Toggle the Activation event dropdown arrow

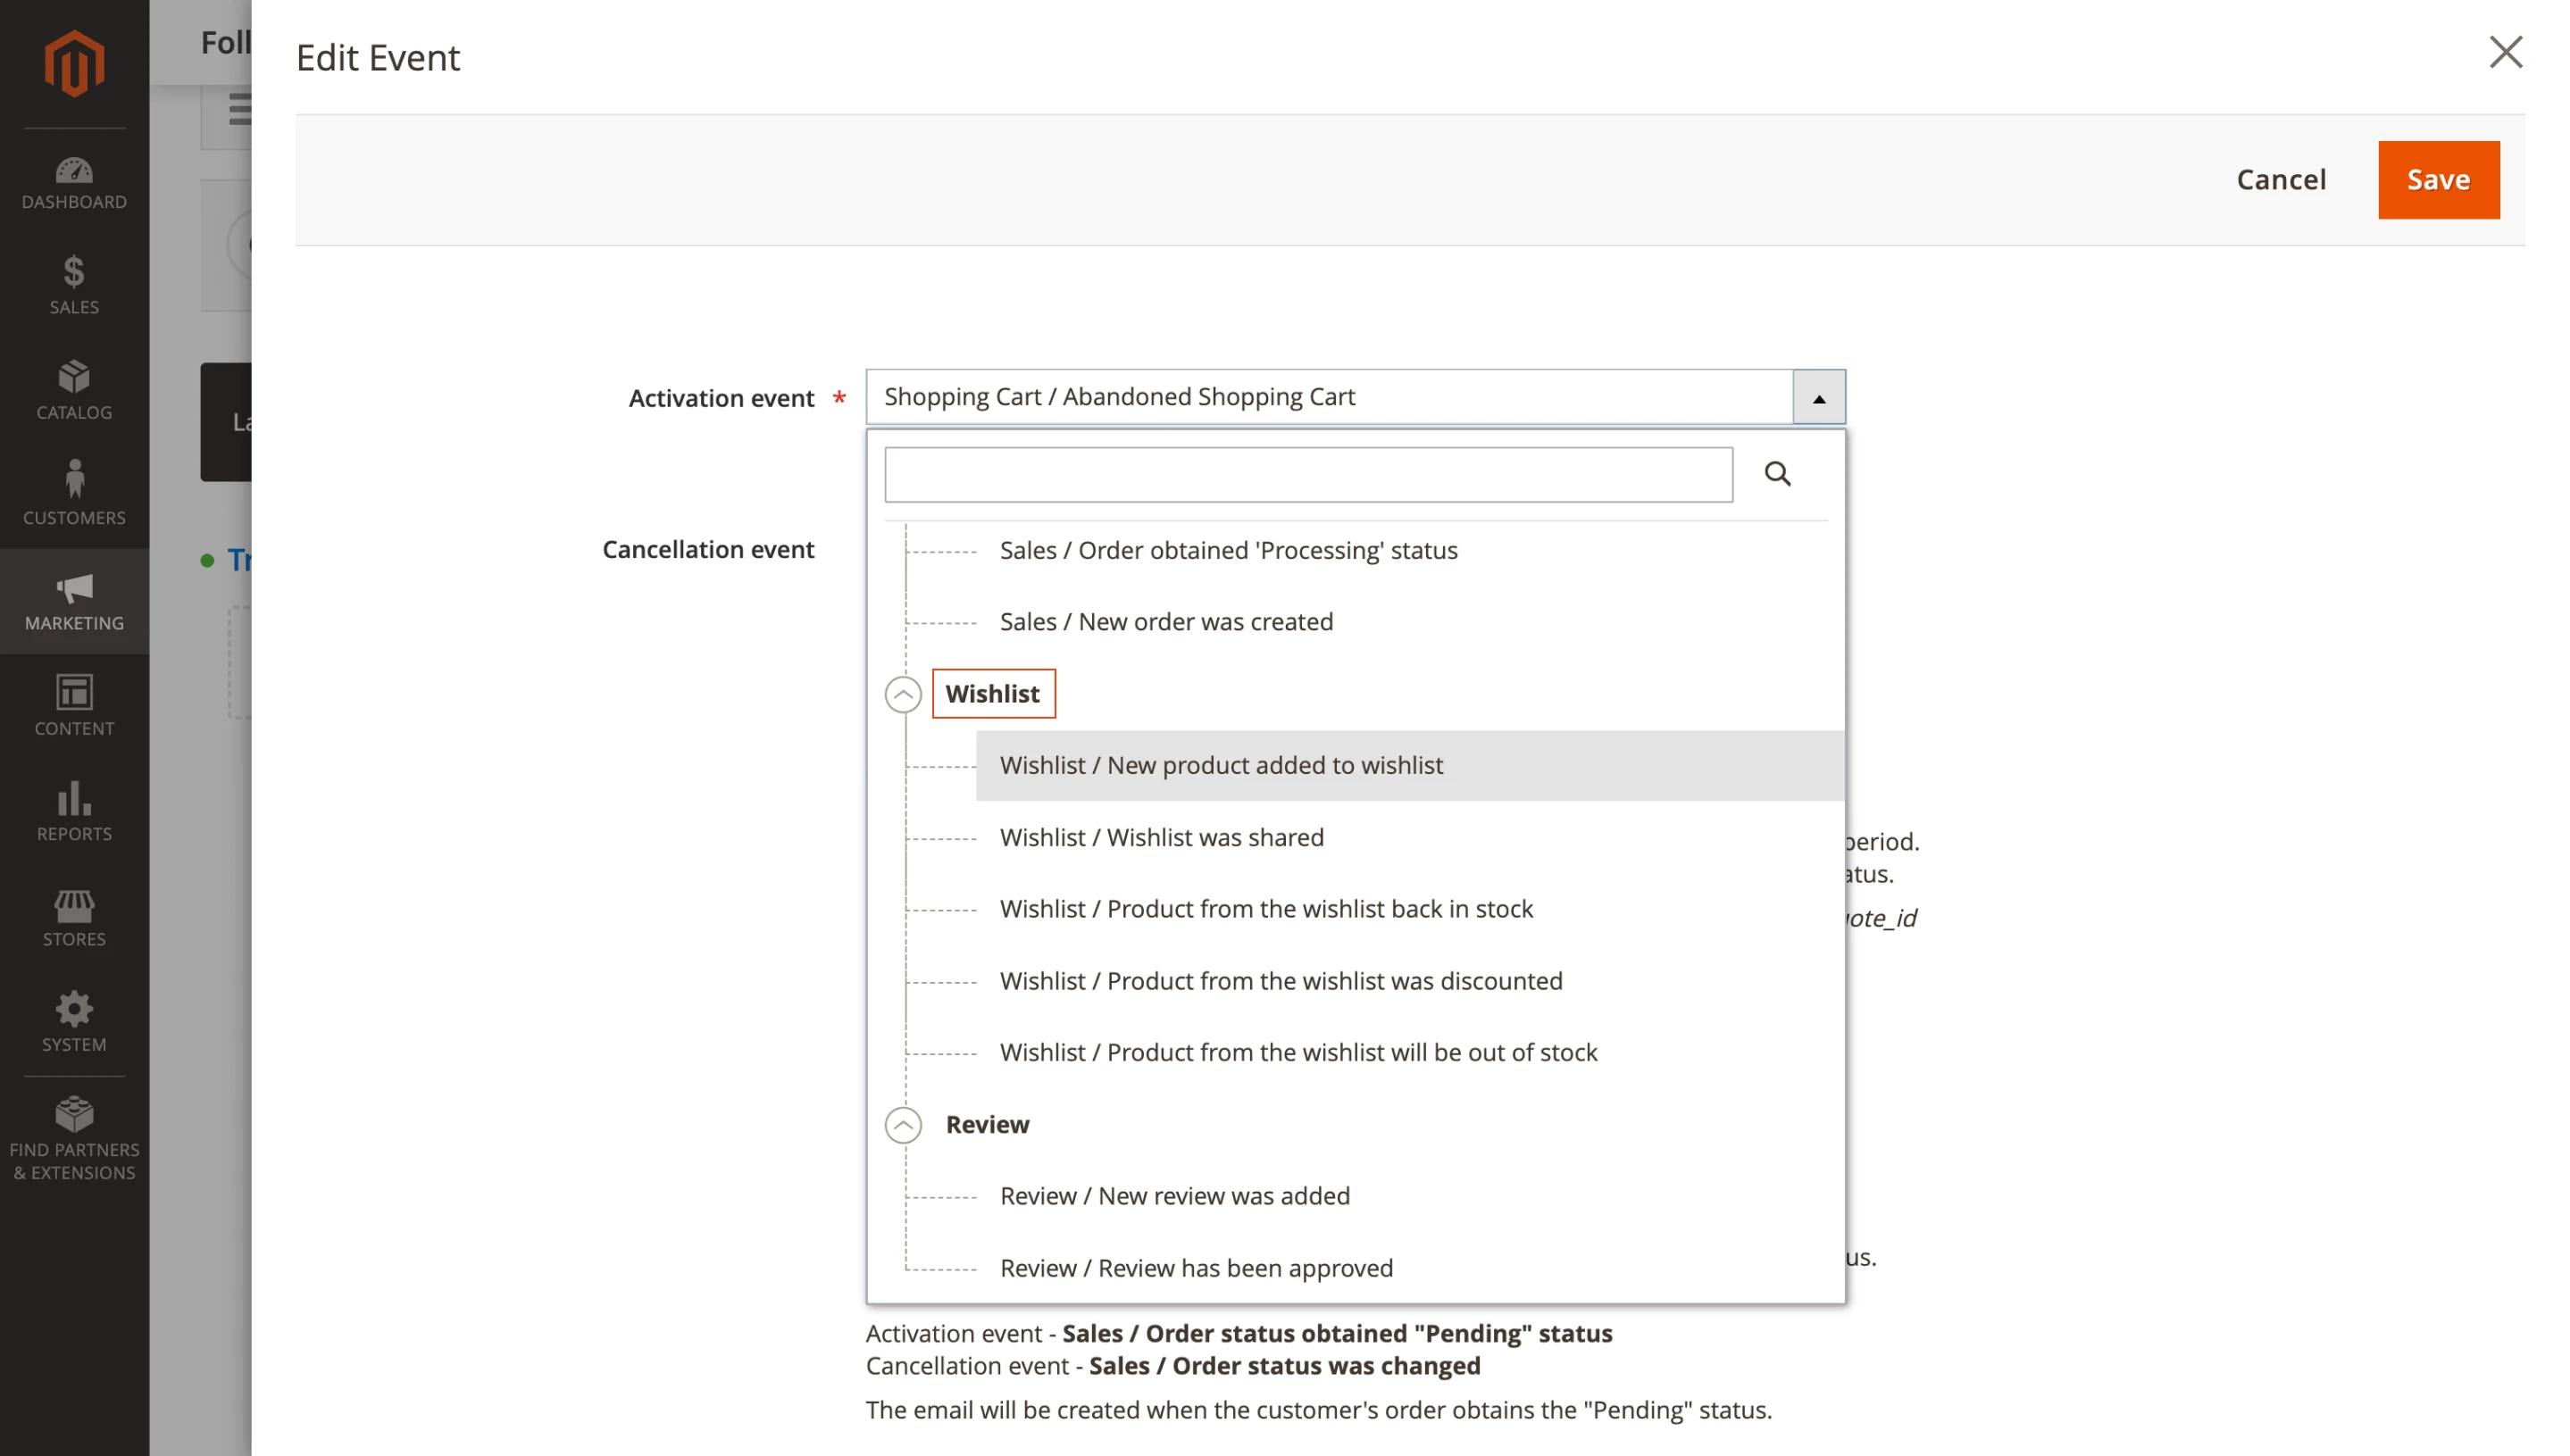click(x=1818, y=398)
